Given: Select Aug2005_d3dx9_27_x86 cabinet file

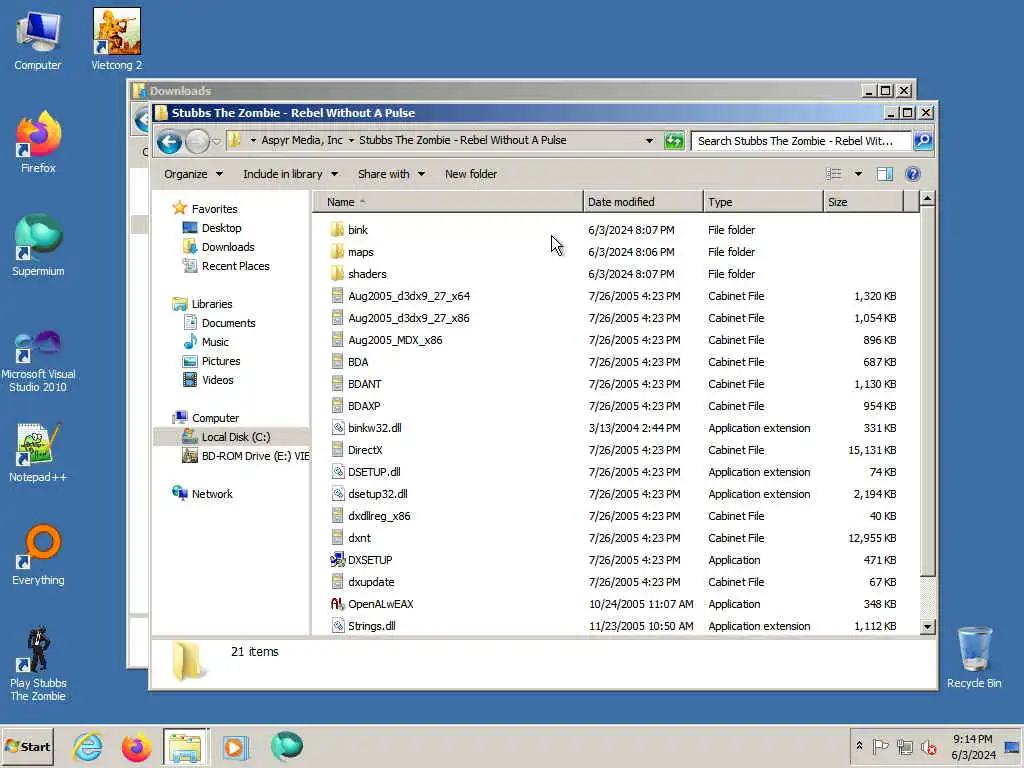Looking at the screenshot, I should click(409, 318).
